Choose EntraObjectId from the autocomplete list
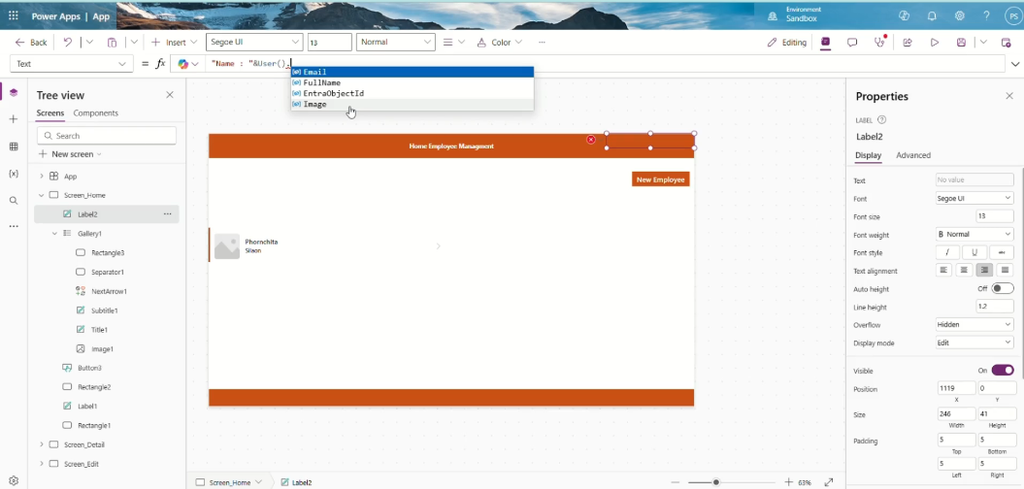The image size is (1024, 489). 412,93
